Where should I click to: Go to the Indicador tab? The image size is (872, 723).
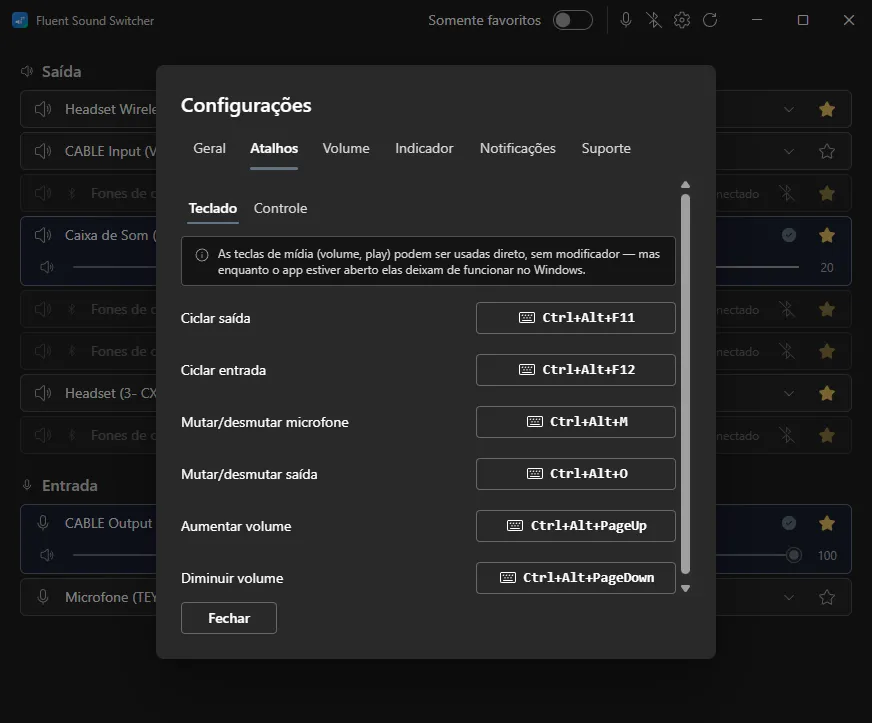click(x=424, y=148)
